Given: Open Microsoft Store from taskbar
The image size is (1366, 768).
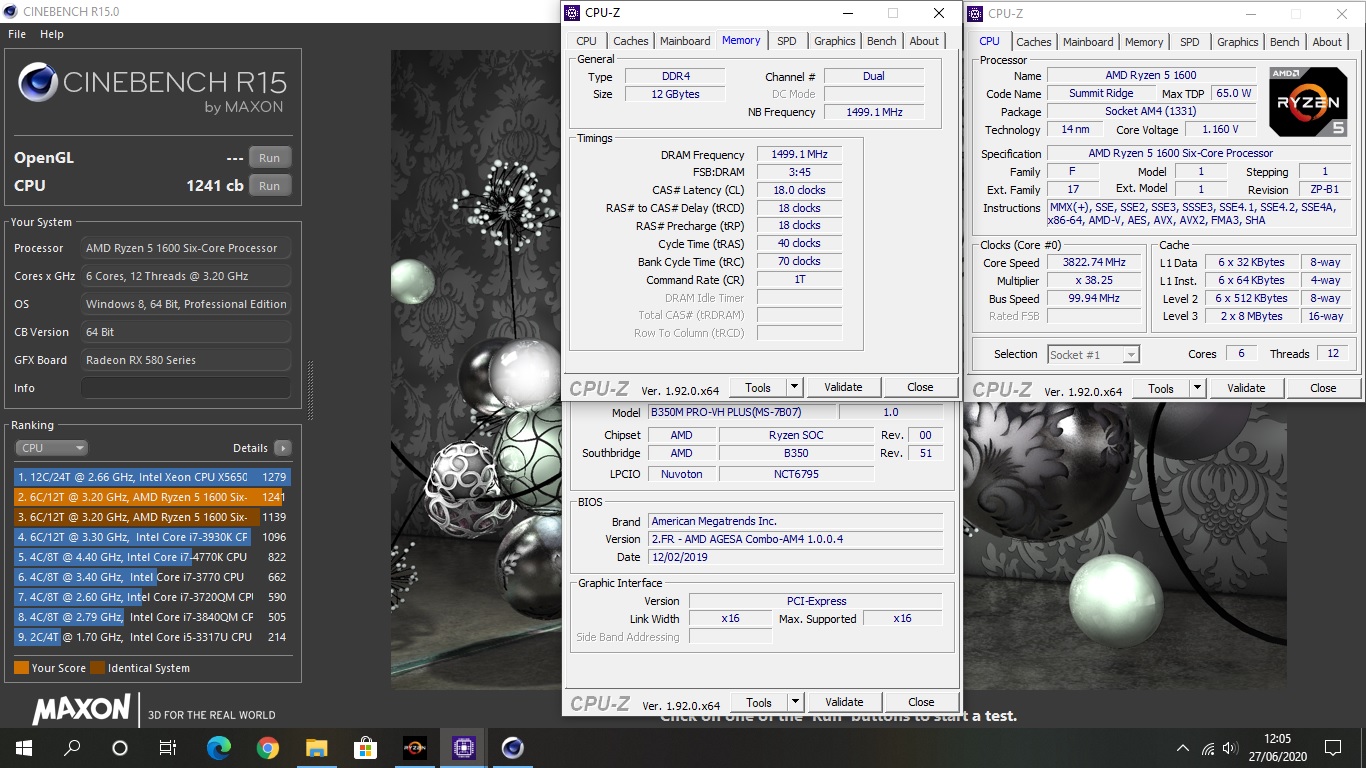Looking at the screenshot, I should tap(365, 748).
